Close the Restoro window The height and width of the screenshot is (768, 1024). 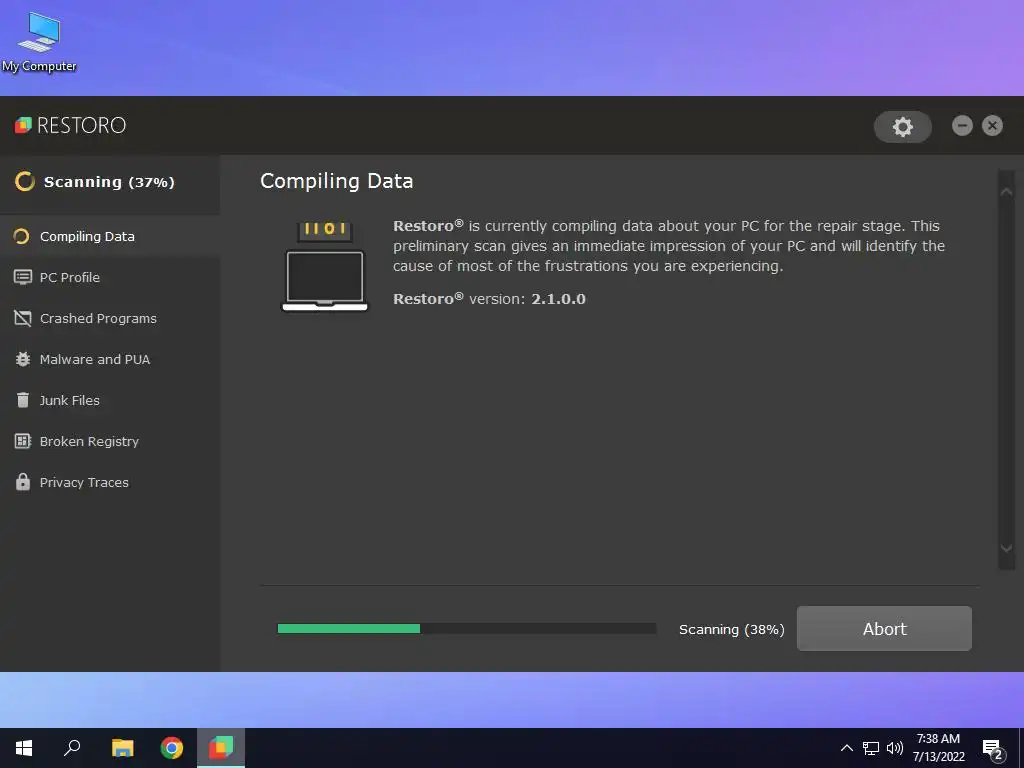tap(992, 125)
